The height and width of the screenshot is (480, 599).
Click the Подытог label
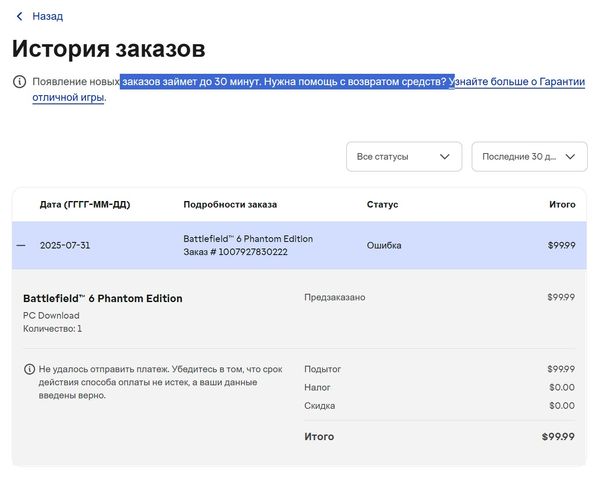(x=322, y=369)
